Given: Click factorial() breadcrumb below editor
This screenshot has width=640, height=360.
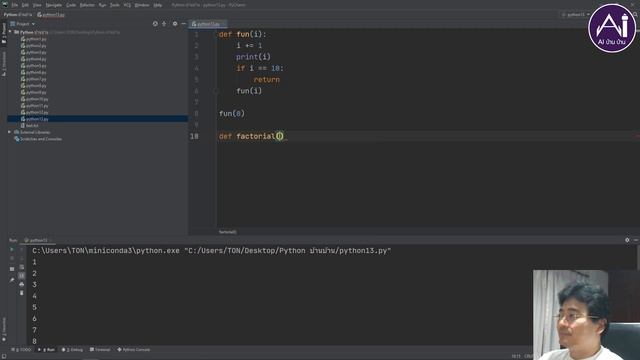Looking at the screenshot, I should click(x=227, y=232).
